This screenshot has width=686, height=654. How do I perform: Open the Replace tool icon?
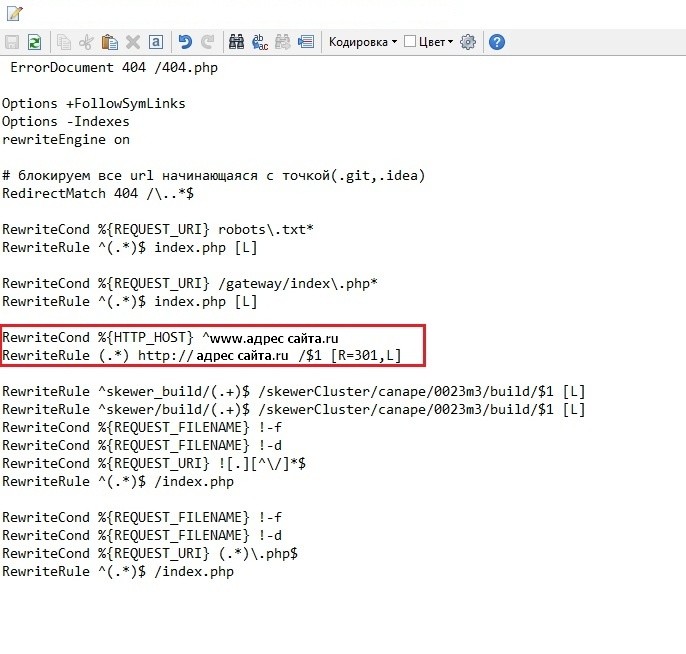(x=260, y=42)
